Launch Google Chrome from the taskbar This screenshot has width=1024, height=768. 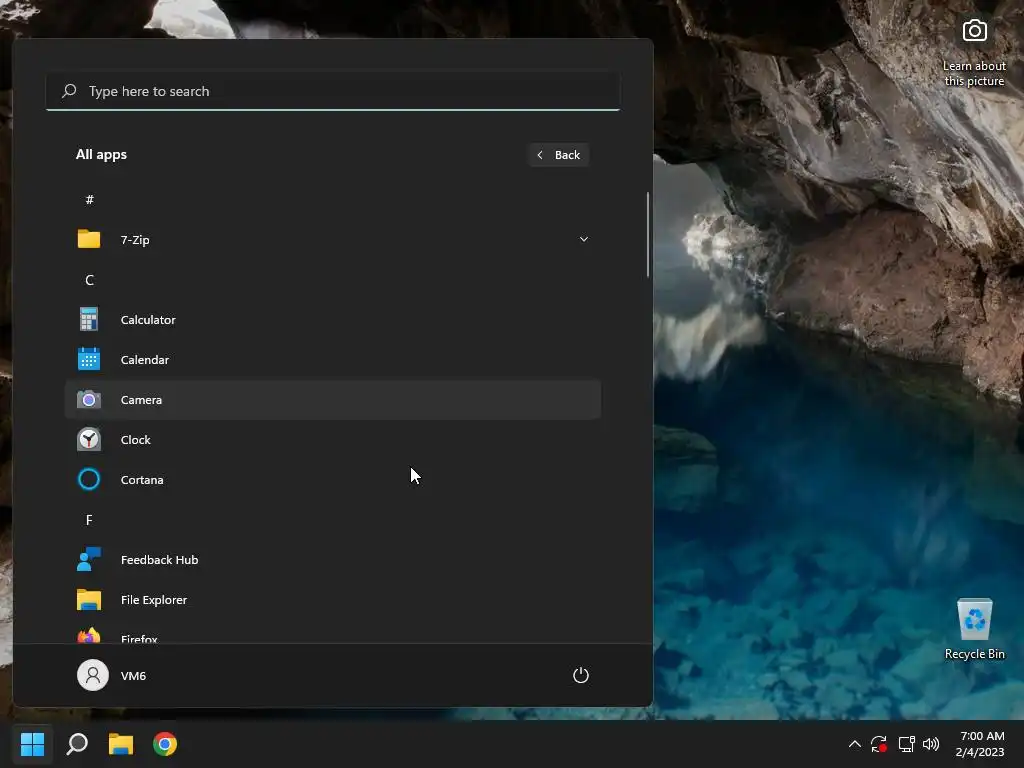coord(165,744)
